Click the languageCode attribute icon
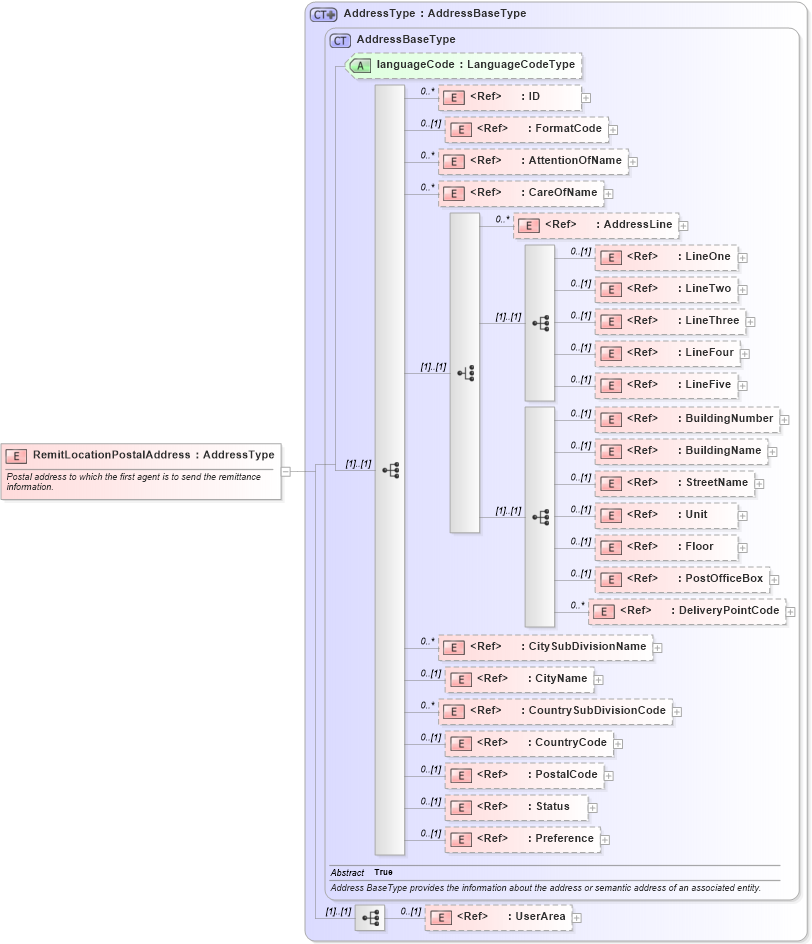Viewport: 812px width, 944px height. tap(360, 64)
